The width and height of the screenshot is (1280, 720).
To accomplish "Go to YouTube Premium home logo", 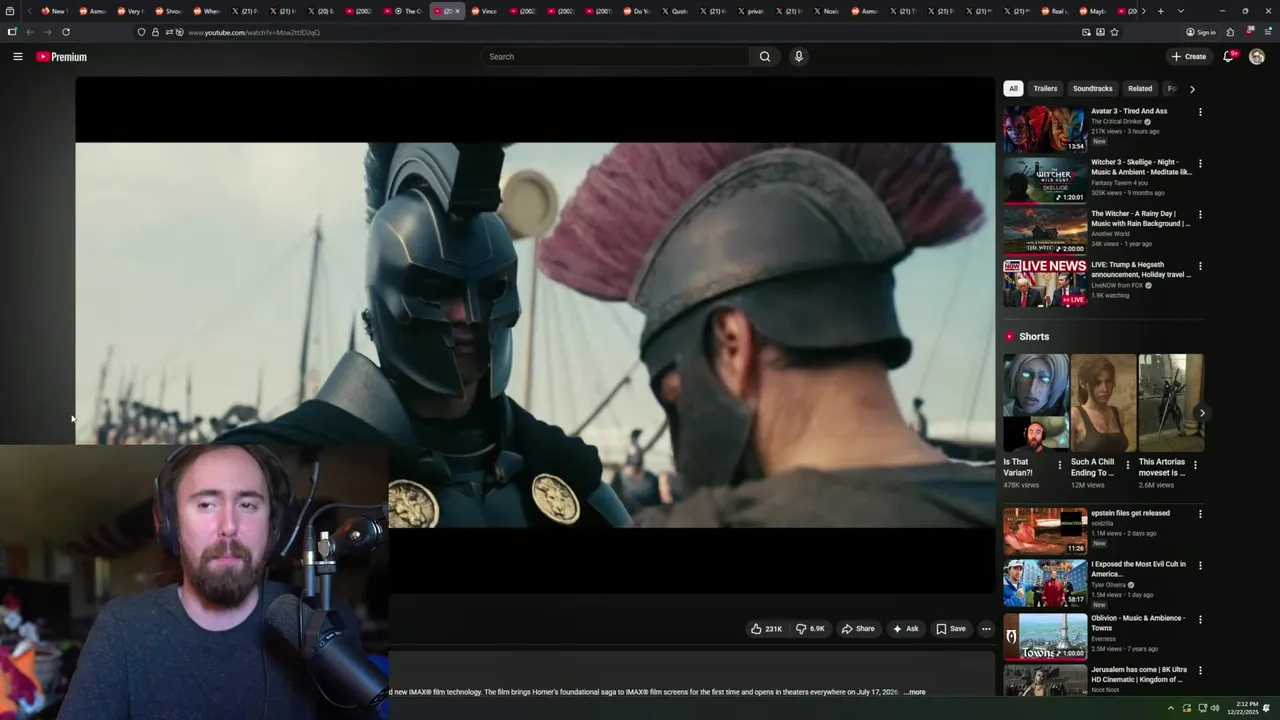I will 62,57.
